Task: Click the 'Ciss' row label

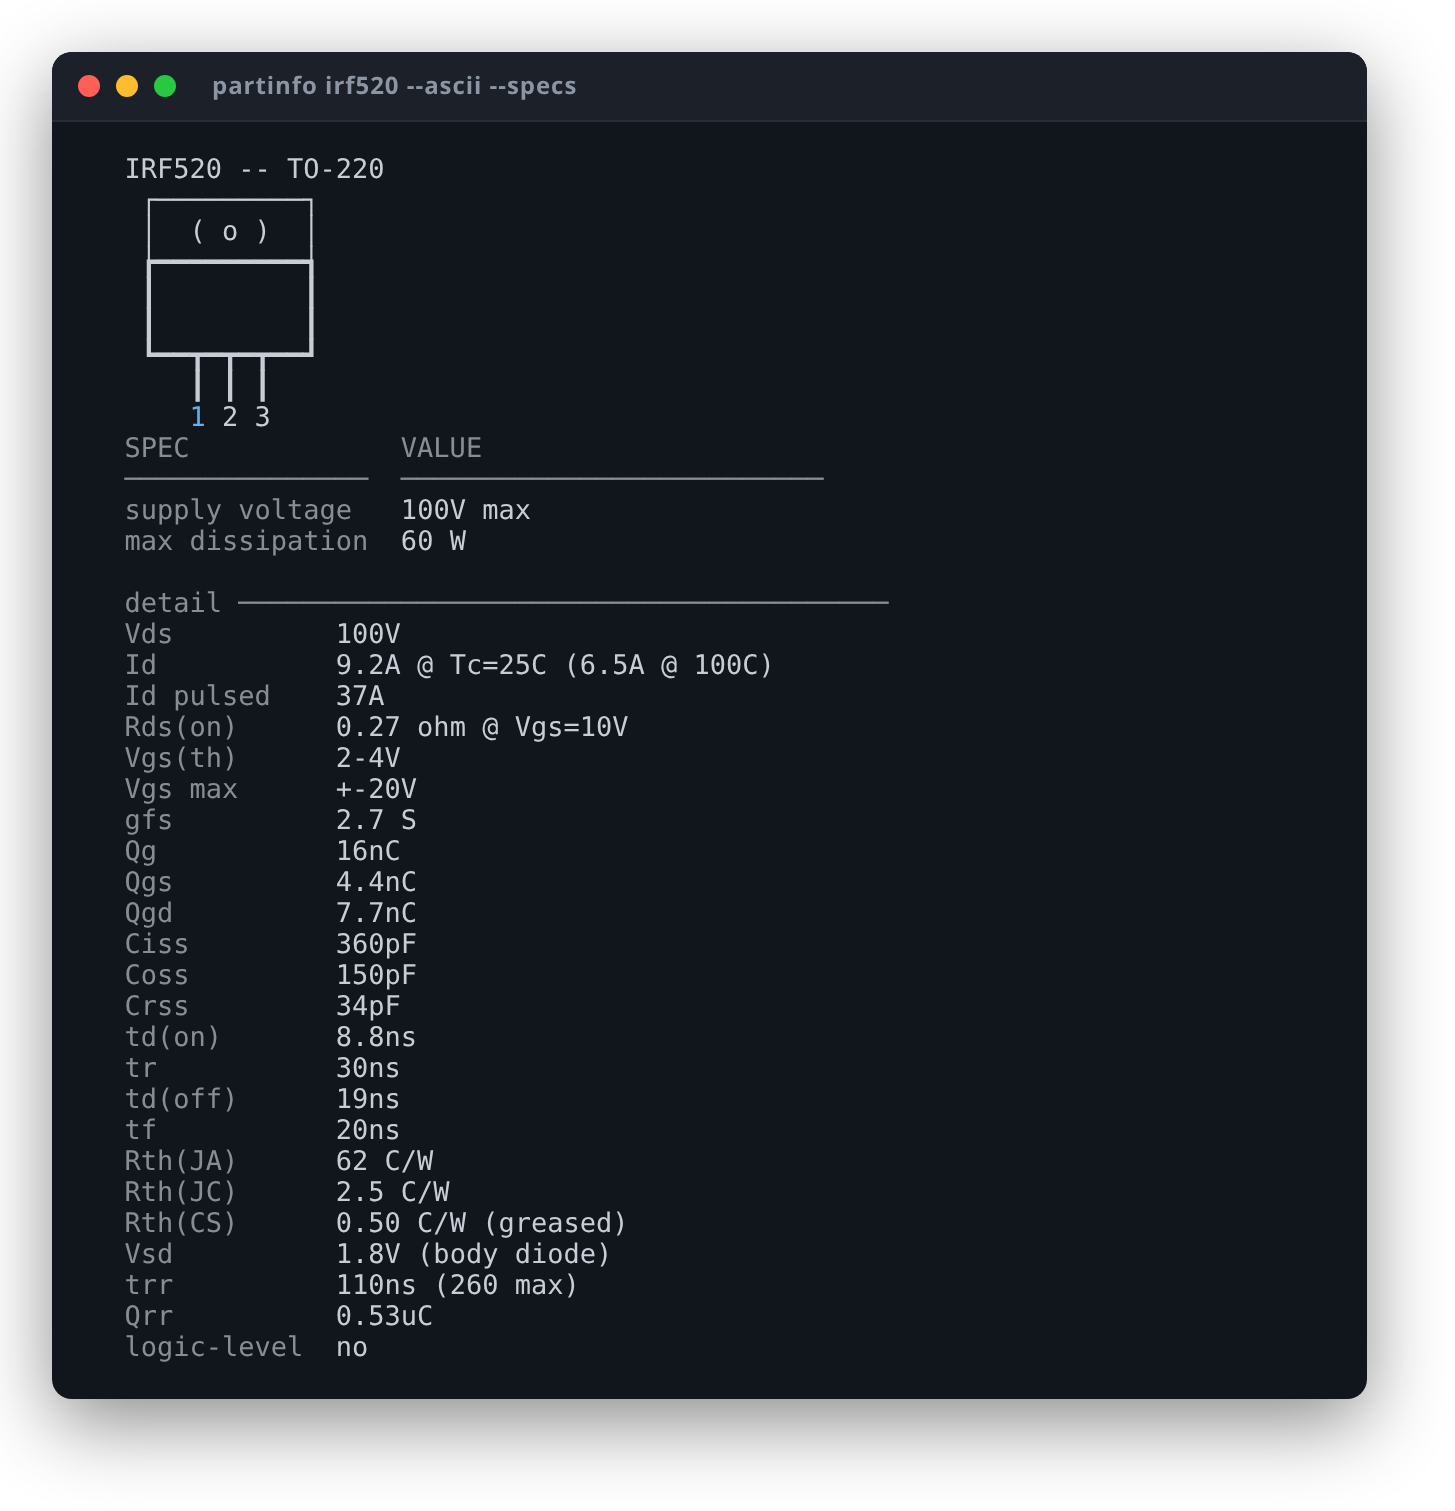Action: tap(157, 944)
